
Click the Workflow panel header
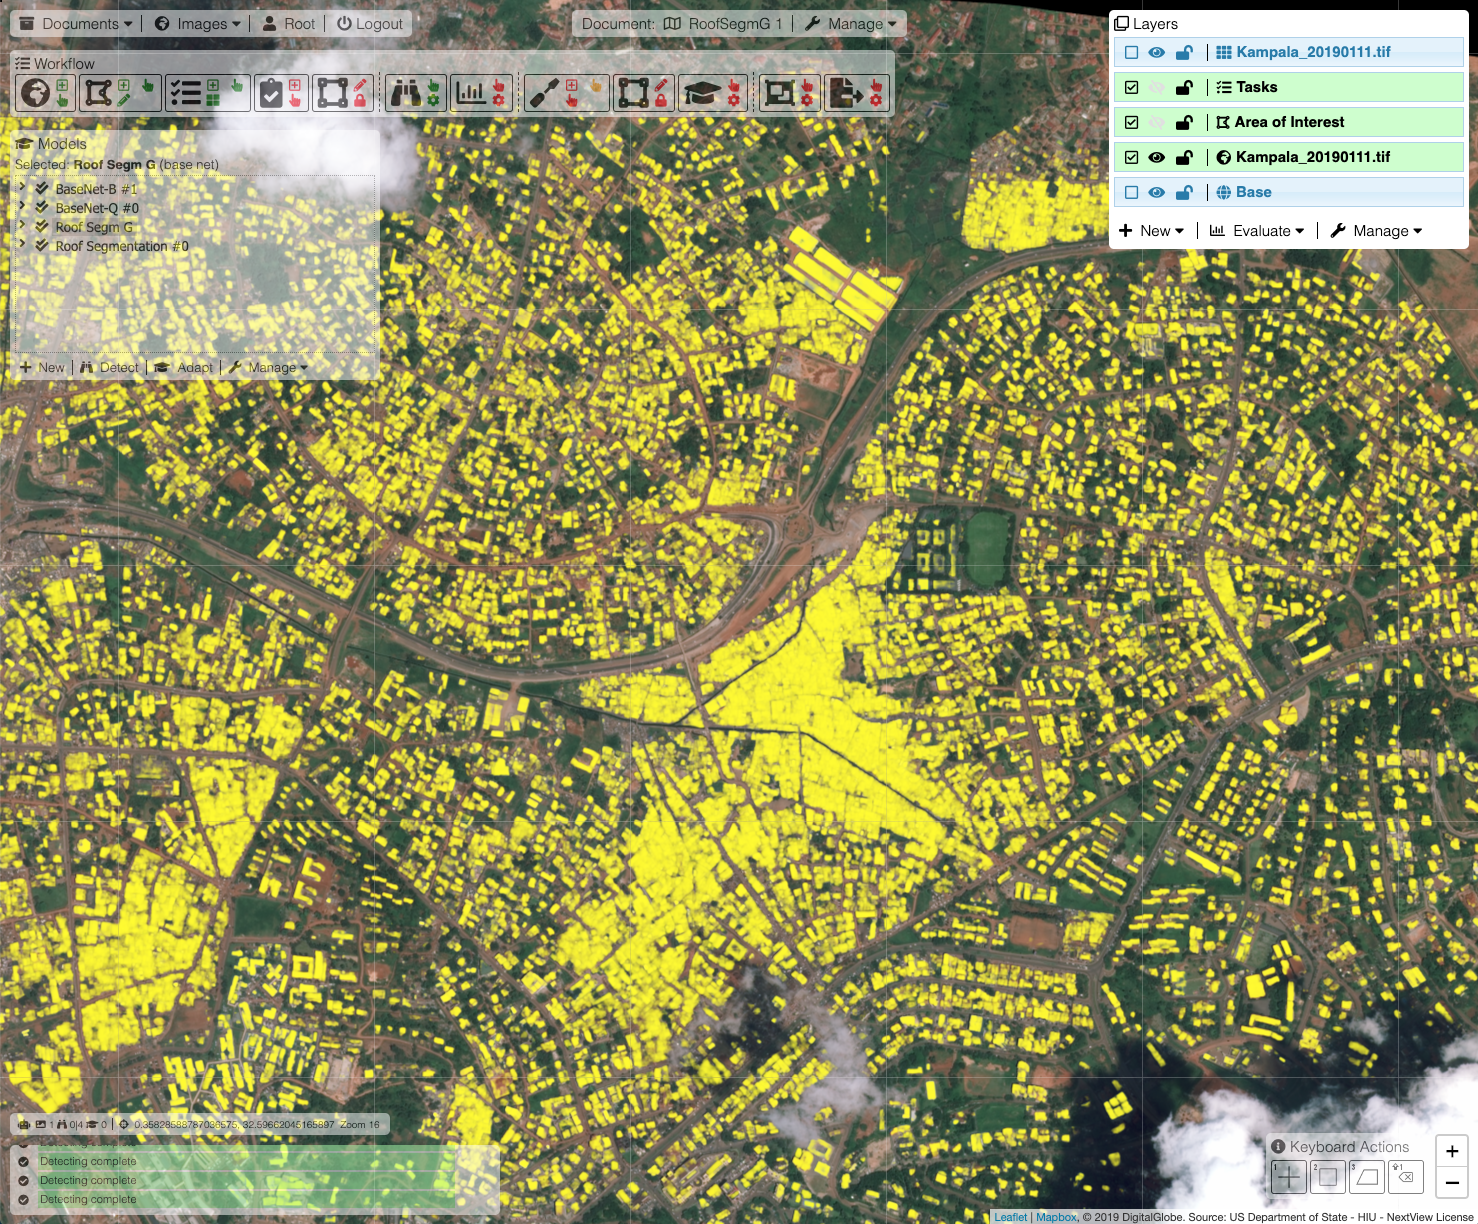point(55,63)
